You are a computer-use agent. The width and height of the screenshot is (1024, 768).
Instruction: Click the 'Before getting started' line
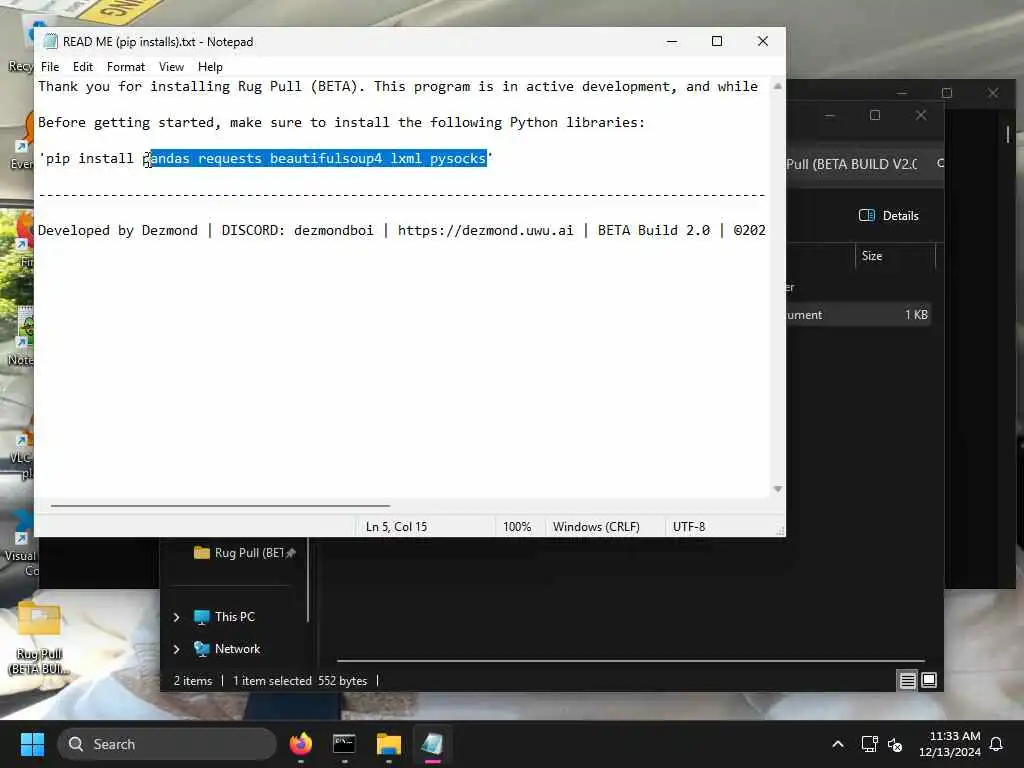tap(341, 122)
